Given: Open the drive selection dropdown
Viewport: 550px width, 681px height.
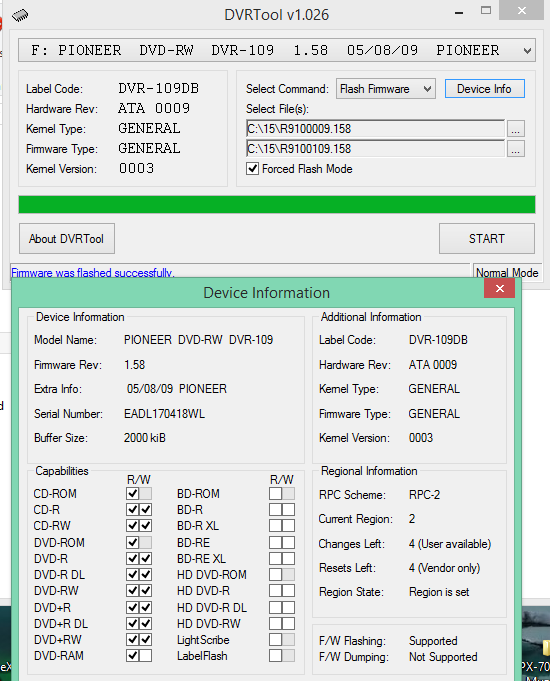Looking at the screenshot, I should (277, 50).
